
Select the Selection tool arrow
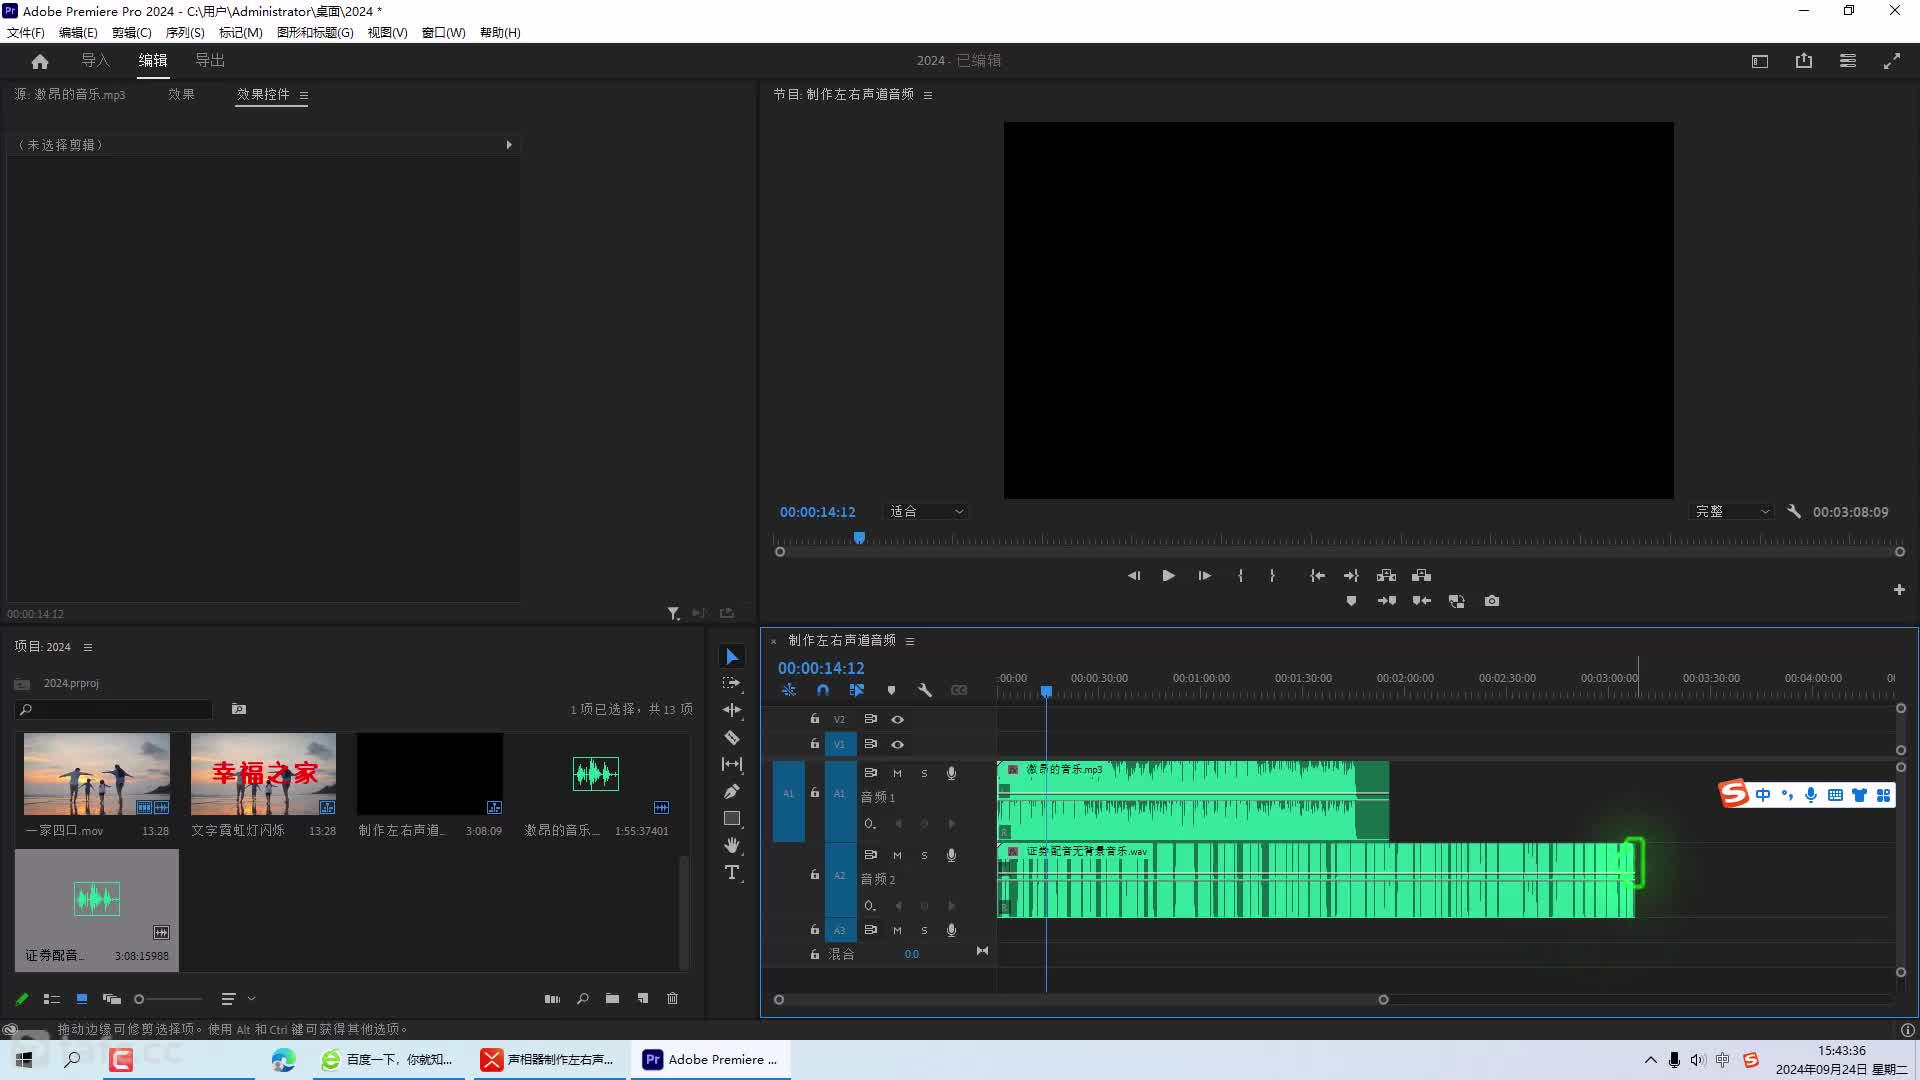[732, 656]
